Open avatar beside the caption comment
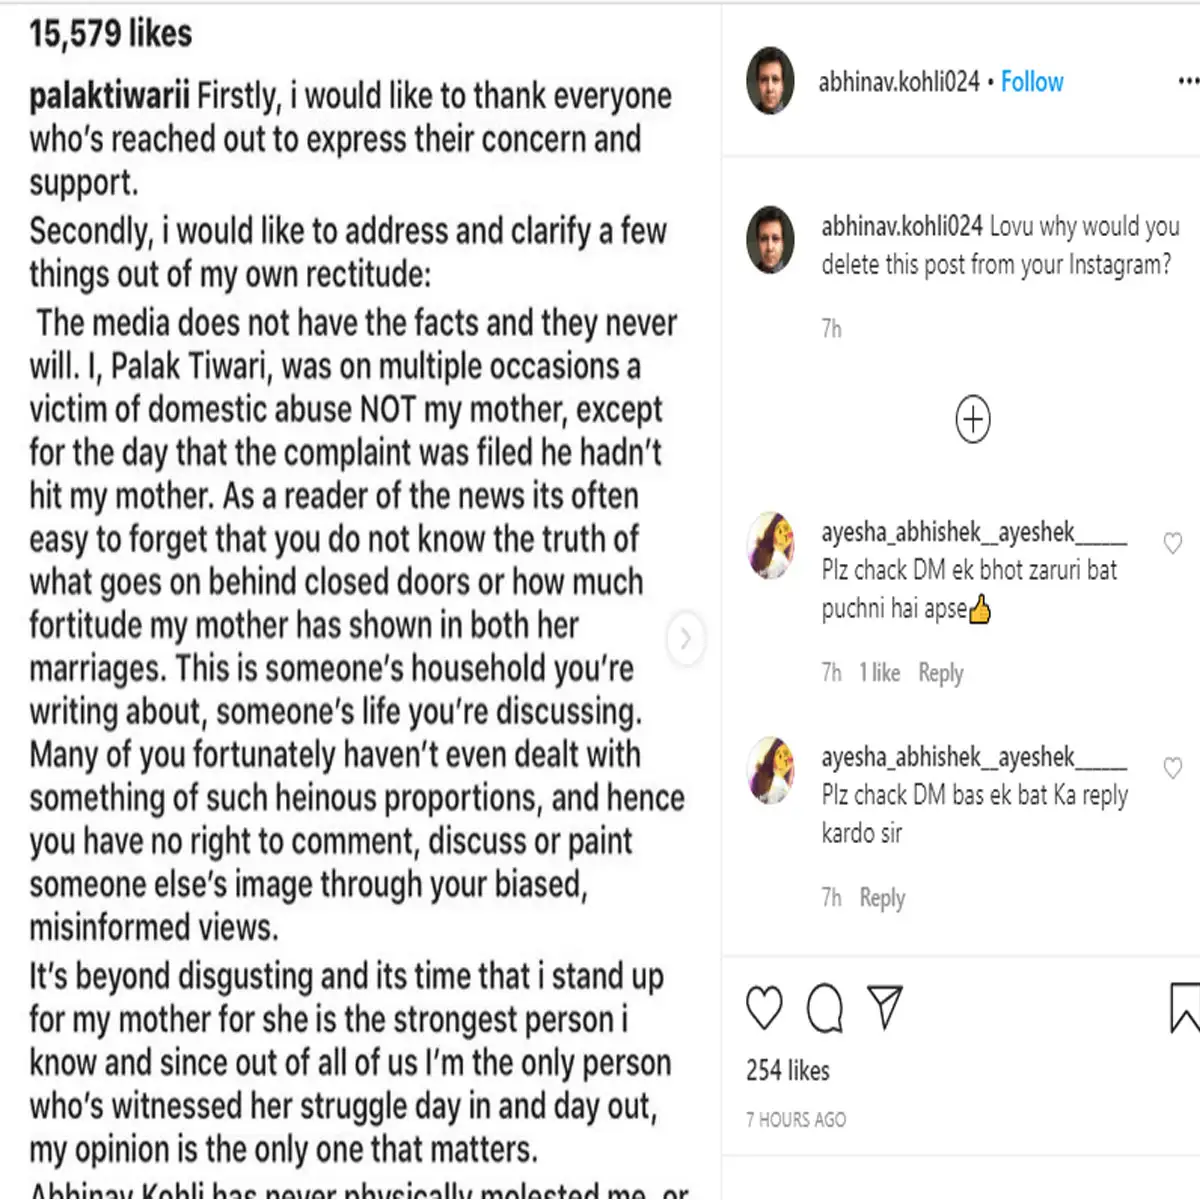 [x=770, y=240]
